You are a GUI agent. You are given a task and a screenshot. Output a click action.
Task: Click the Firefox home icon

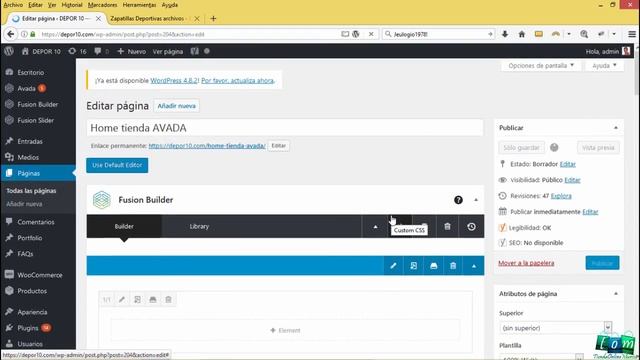(522, 34)
